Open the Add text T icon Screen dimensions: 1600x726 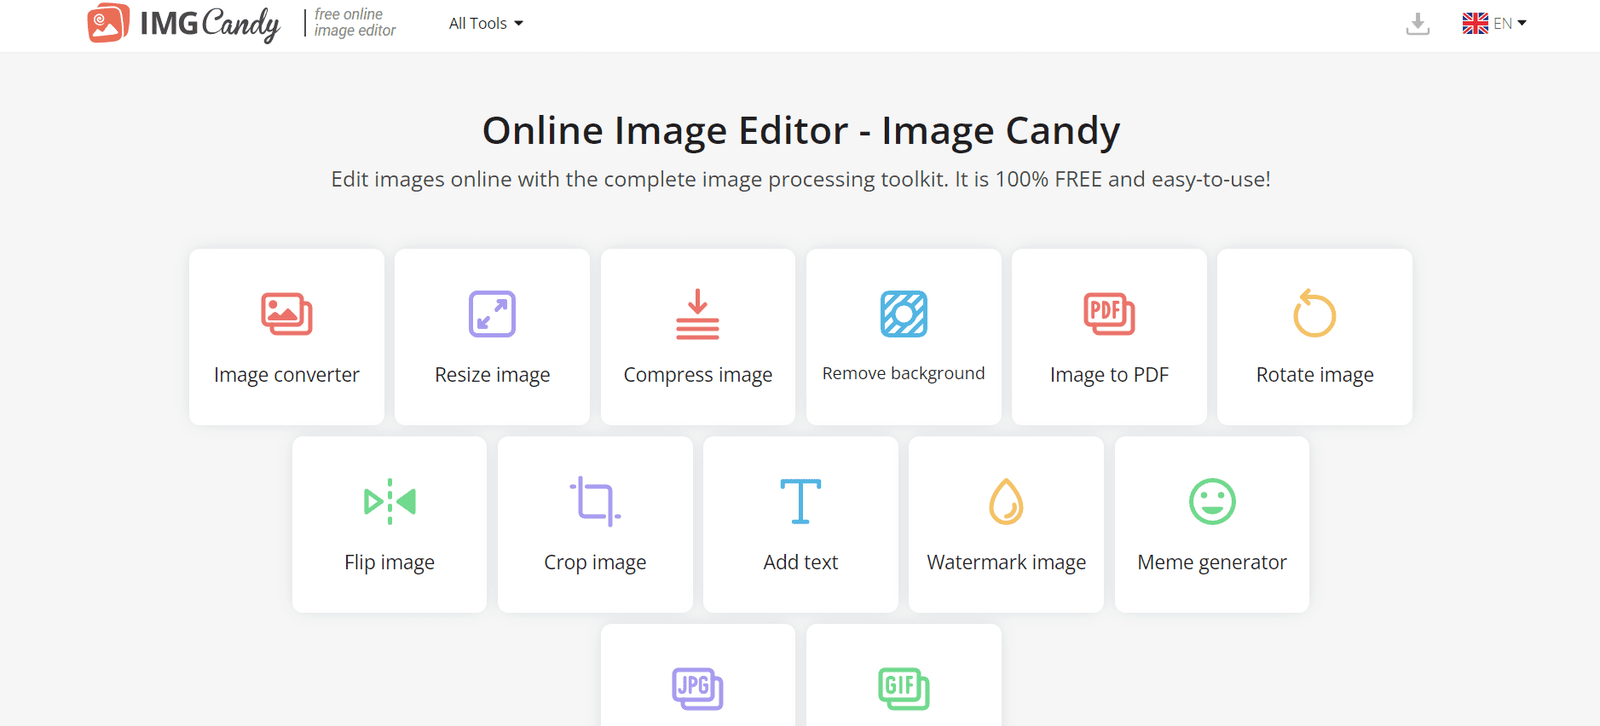coord(800,501)
